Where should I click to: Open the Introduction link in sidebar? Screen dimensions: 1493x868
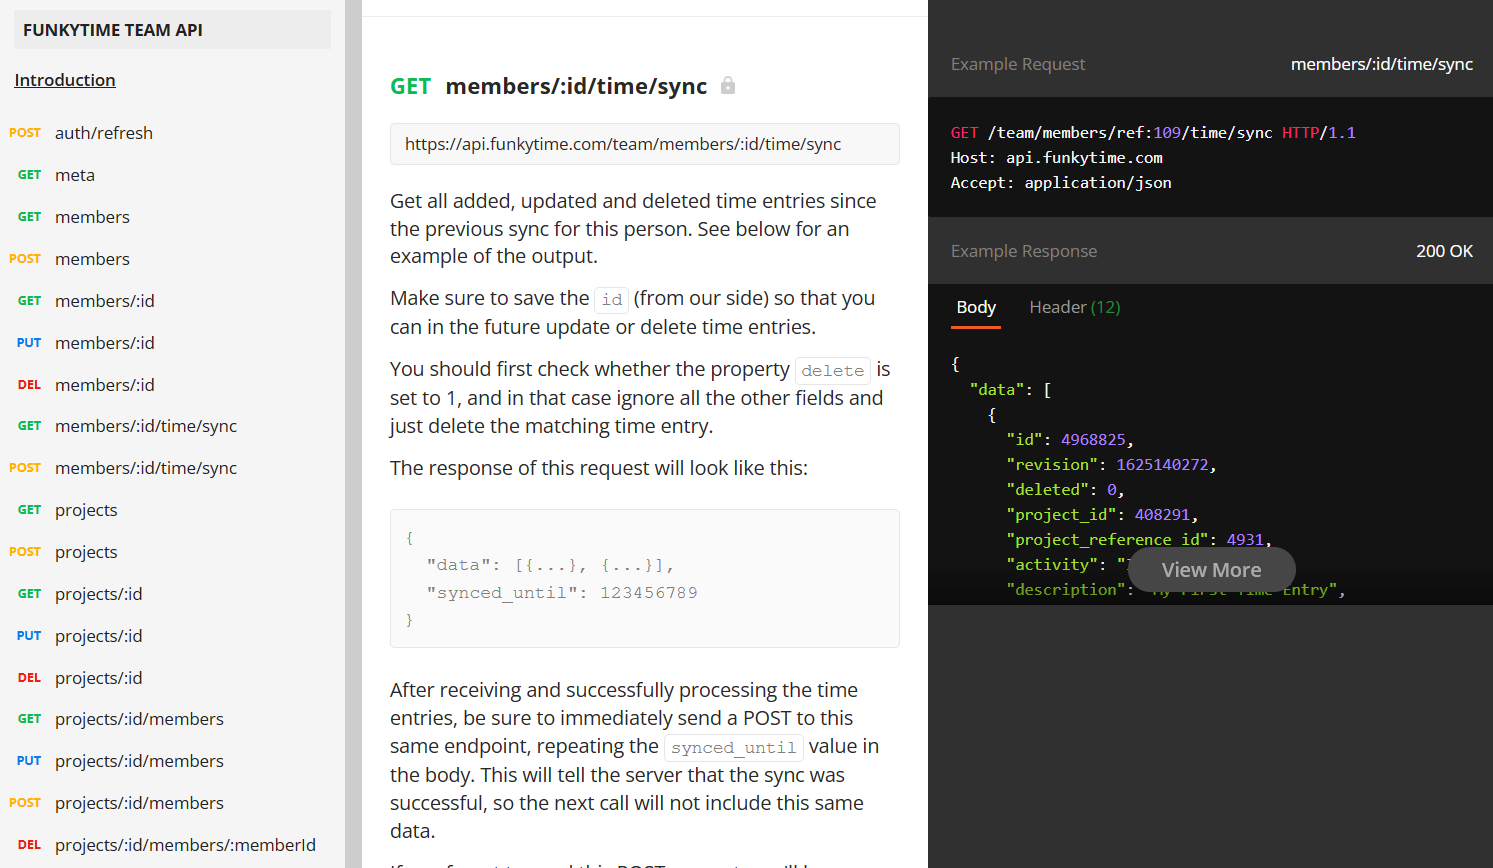coord(65,80)
